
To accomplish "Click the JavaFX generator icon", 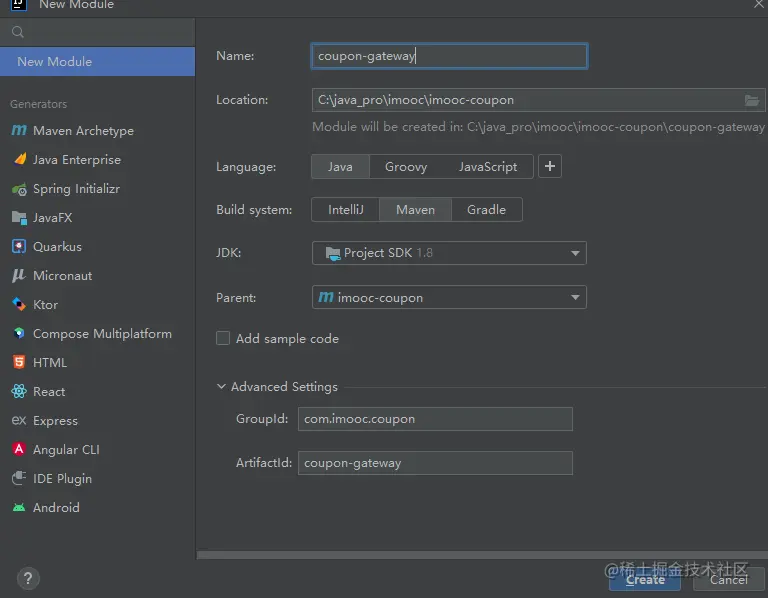I will pyautogui.click(x=19, y=217).
